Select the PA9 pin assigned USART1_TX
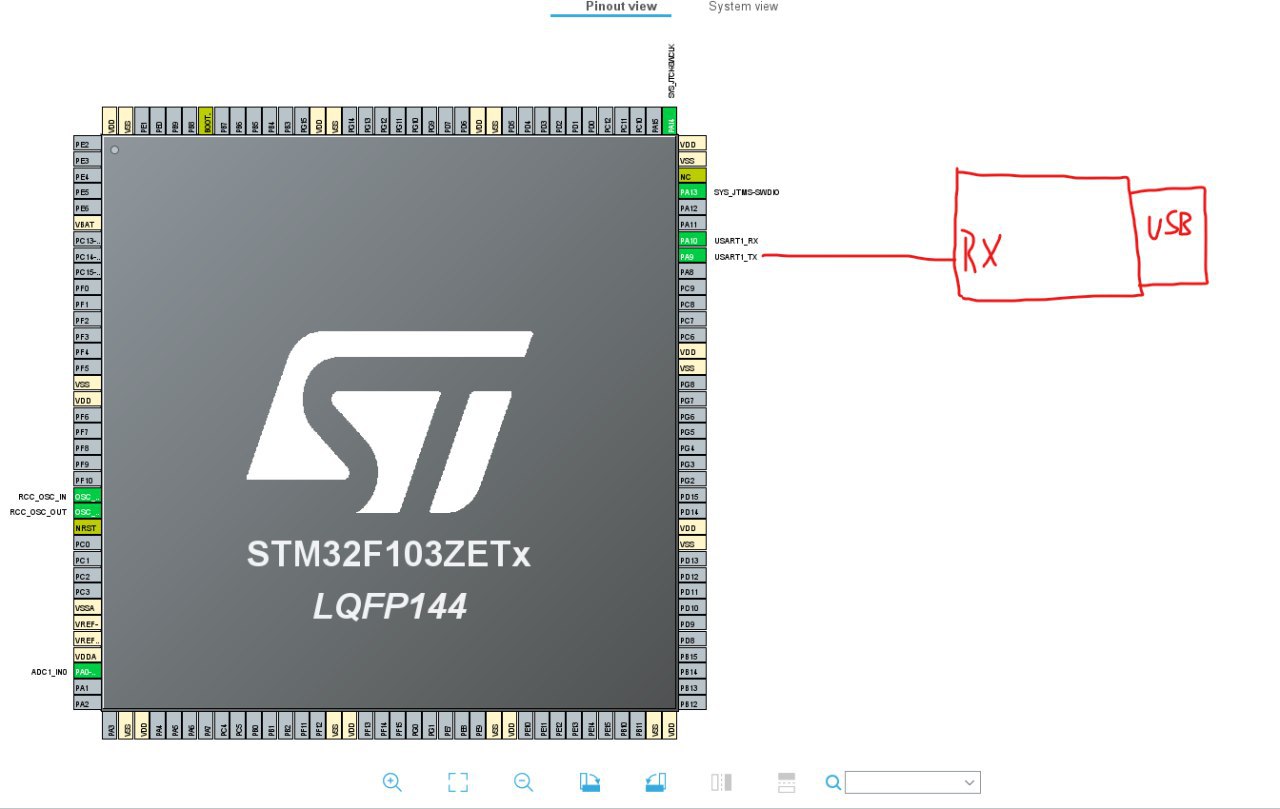Screen dimensions: 1280x809 [692, 256]
